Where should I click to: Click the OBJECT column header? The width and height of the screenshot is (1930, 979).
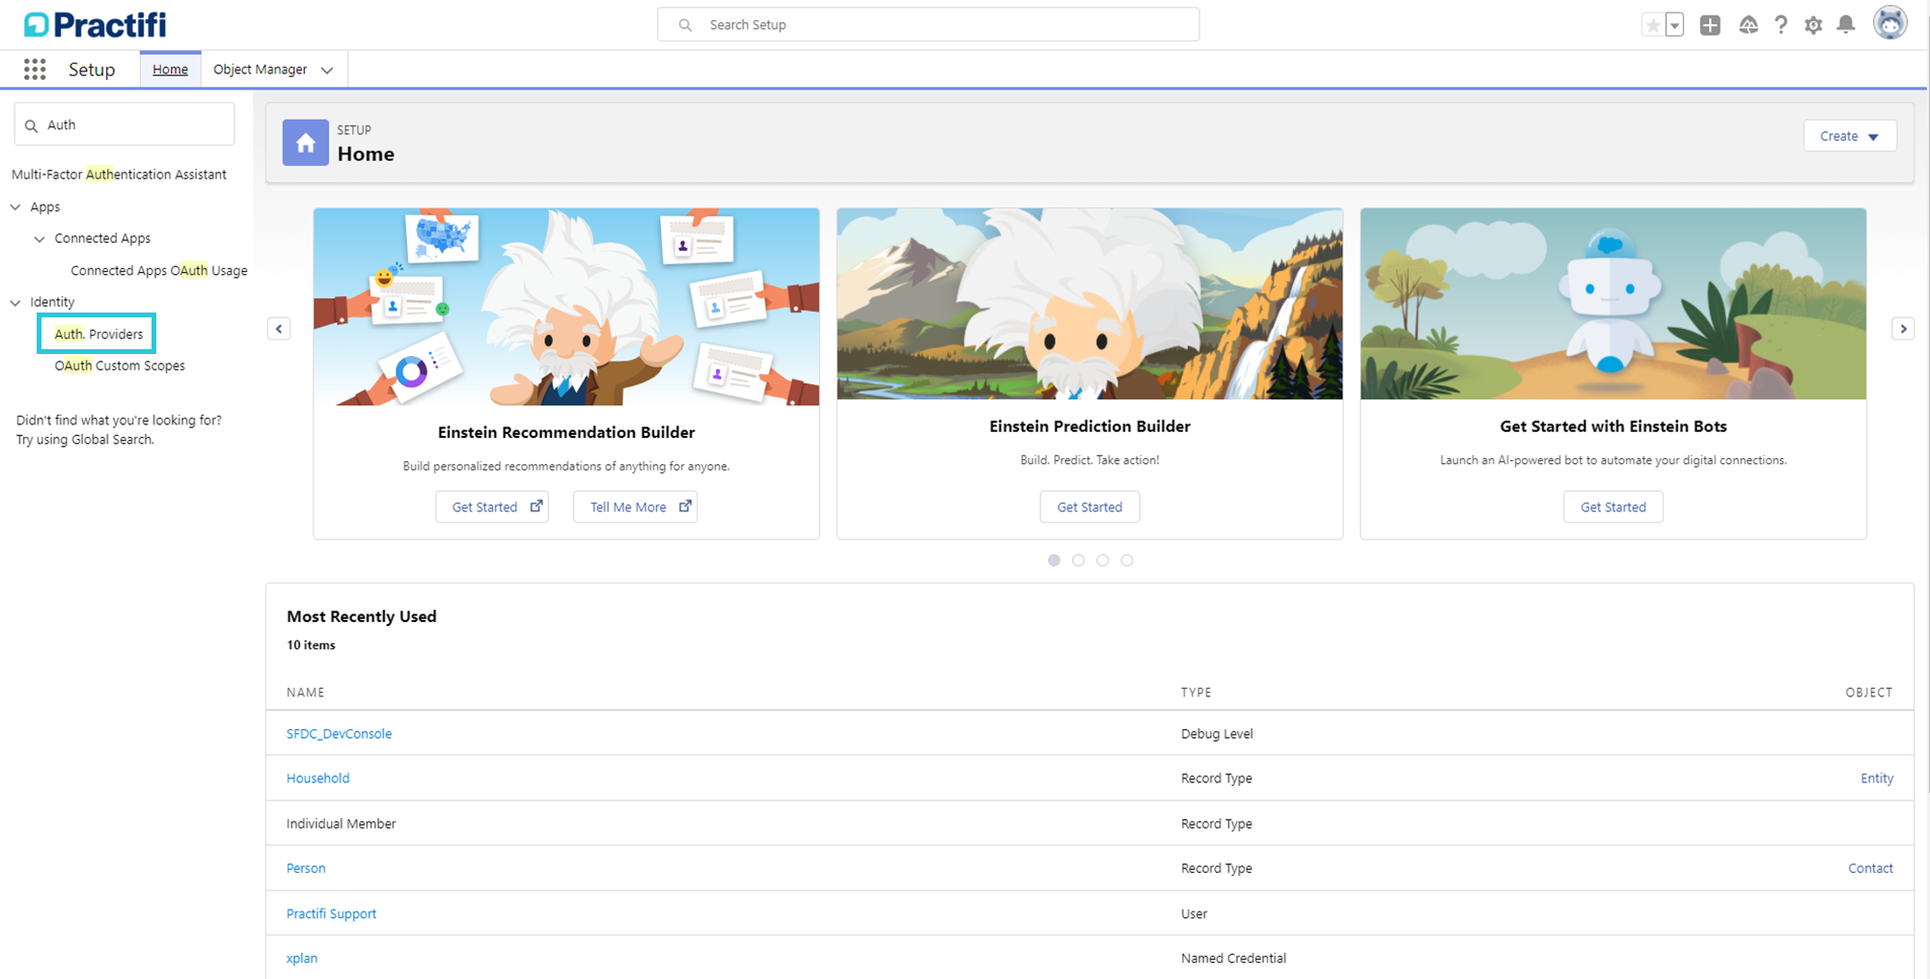coord(1869,692)
